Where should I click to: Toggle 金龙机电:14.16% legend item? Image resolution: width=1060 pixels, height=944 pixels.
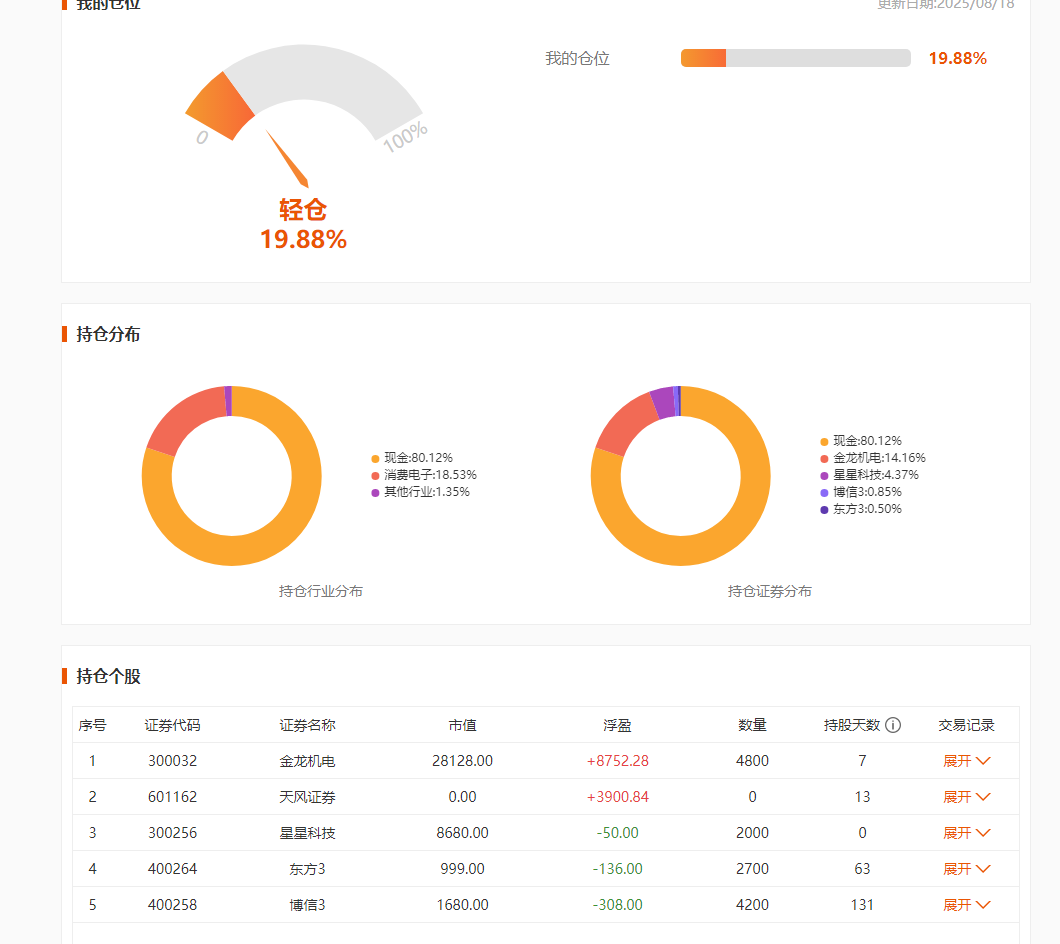click(x=873, y=458)
